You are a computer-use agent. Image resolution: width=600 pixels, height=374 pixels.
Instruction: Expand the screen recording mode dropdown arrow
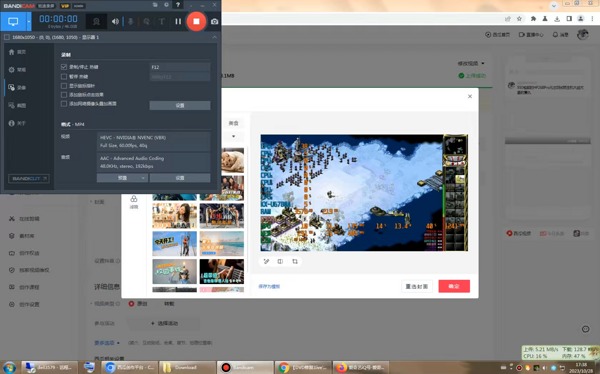click(29, 21)
